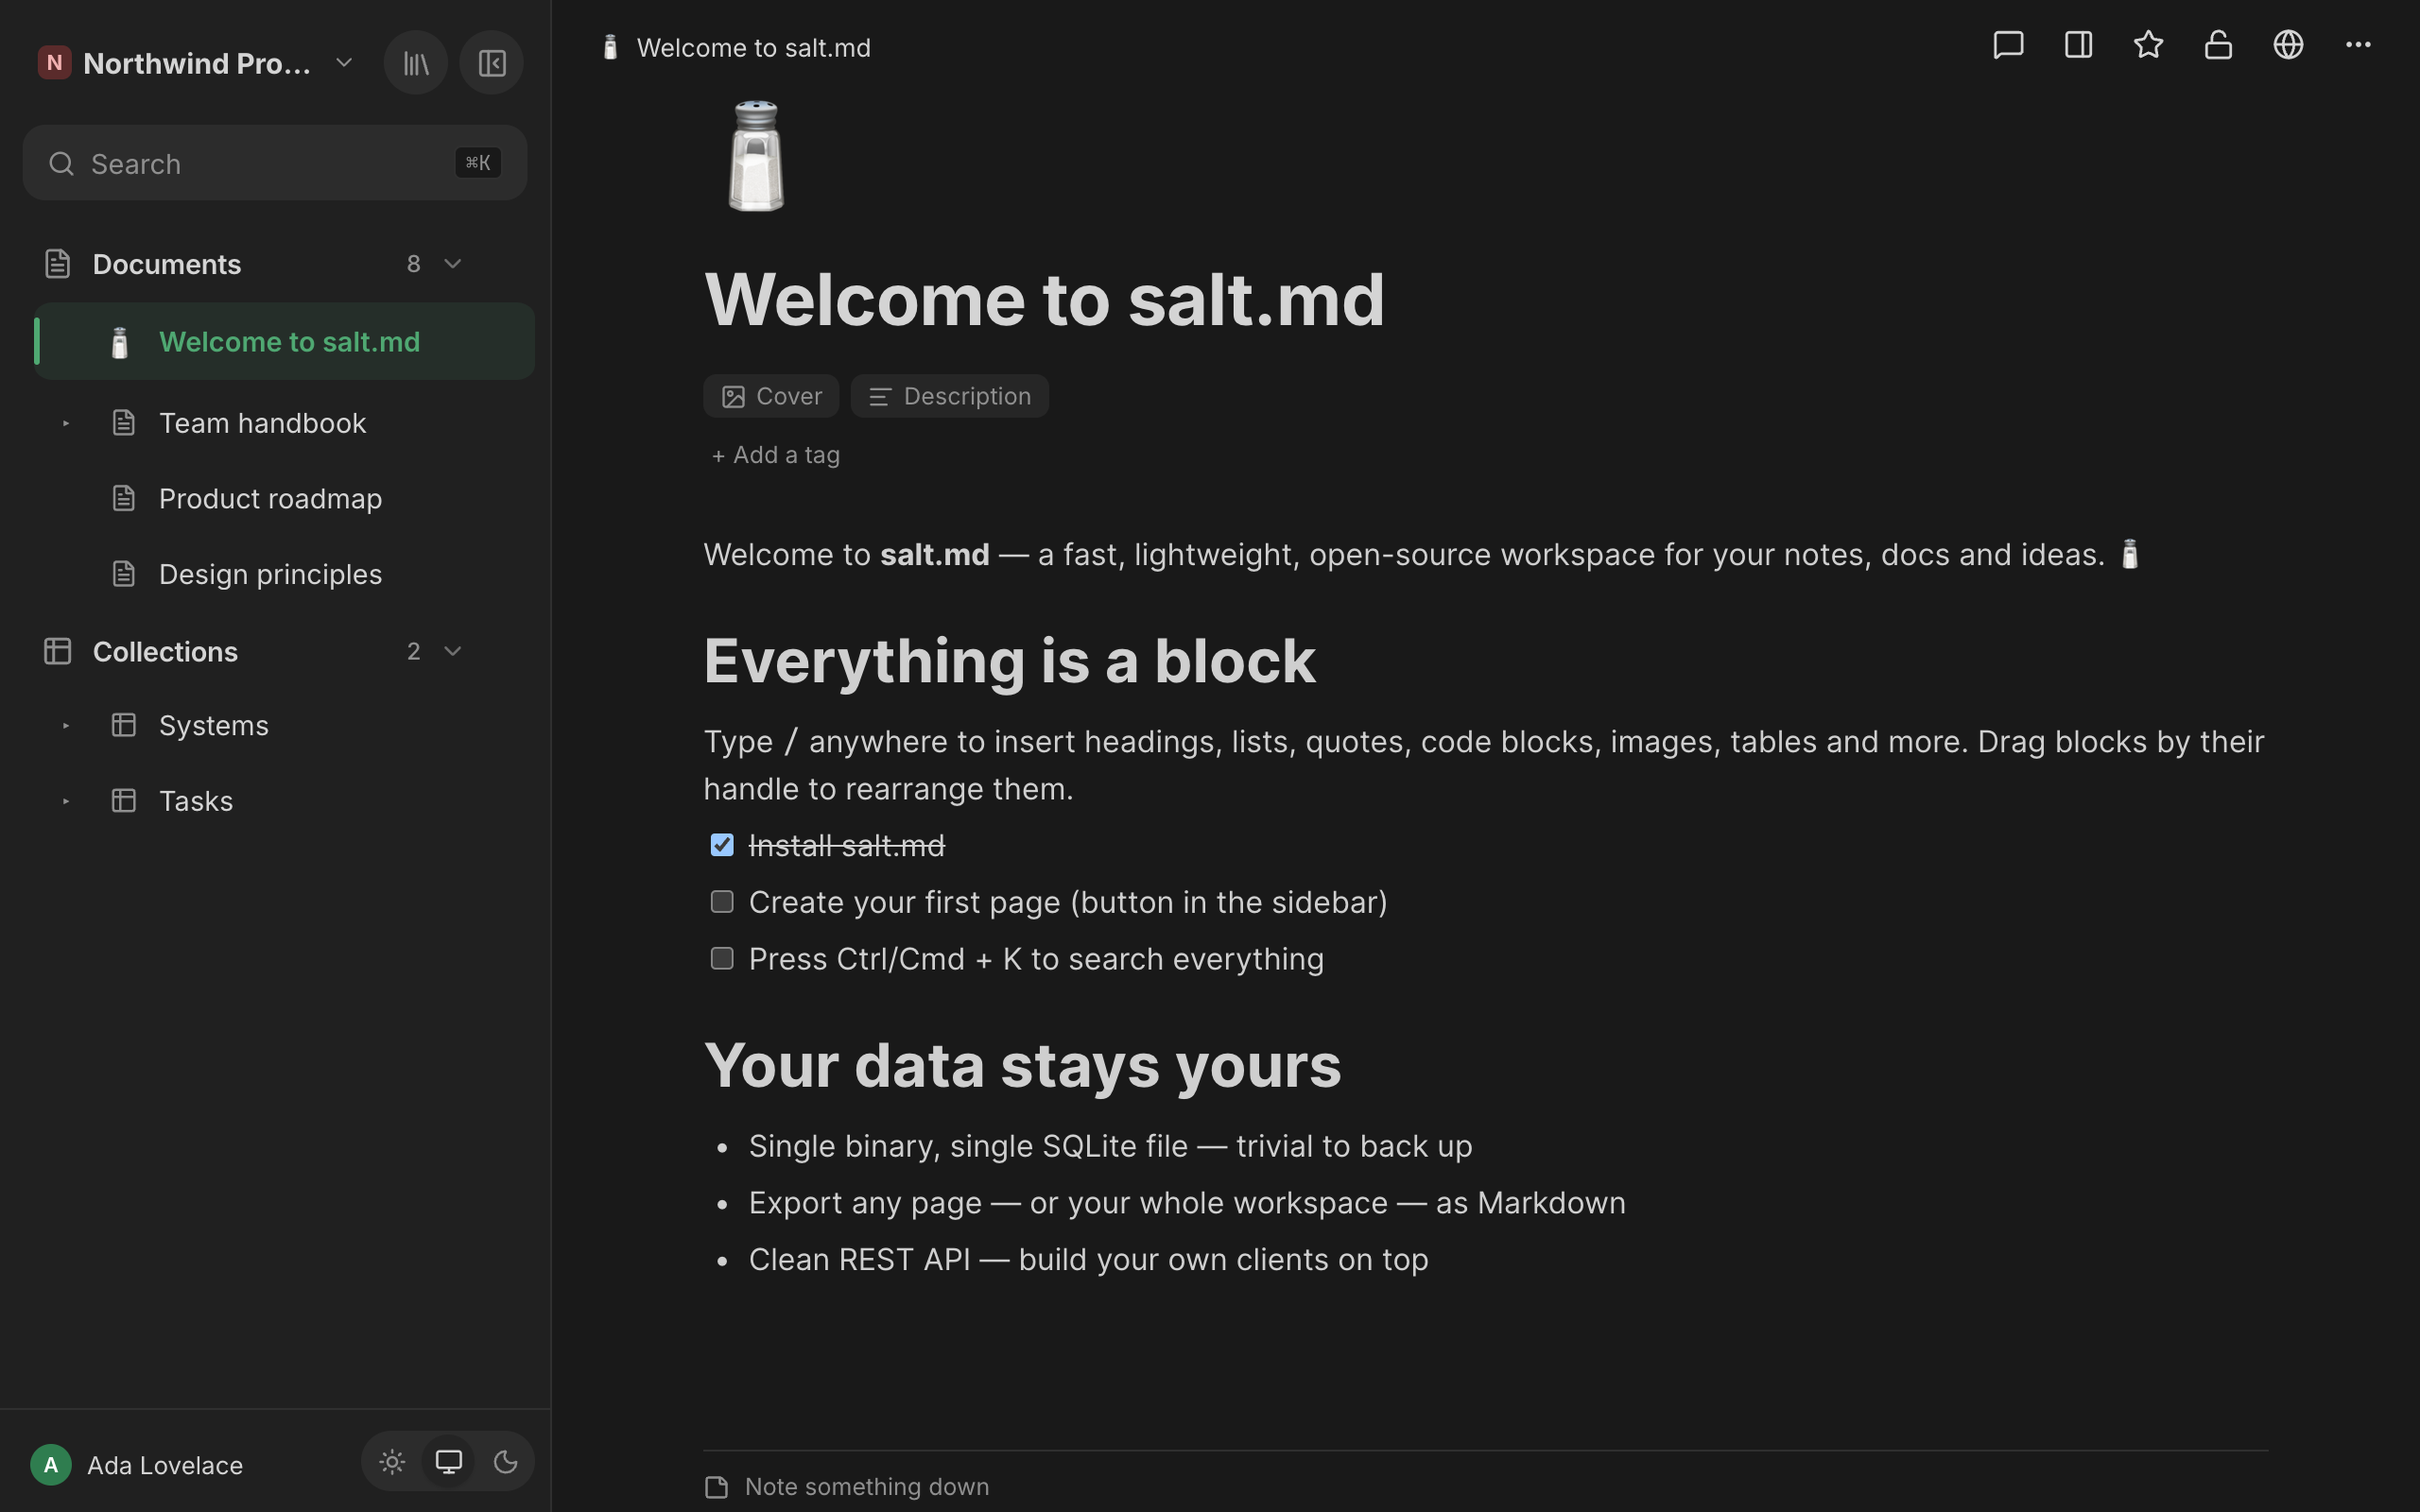
Task: Open the Systems collection
Action: coord(213,726)
